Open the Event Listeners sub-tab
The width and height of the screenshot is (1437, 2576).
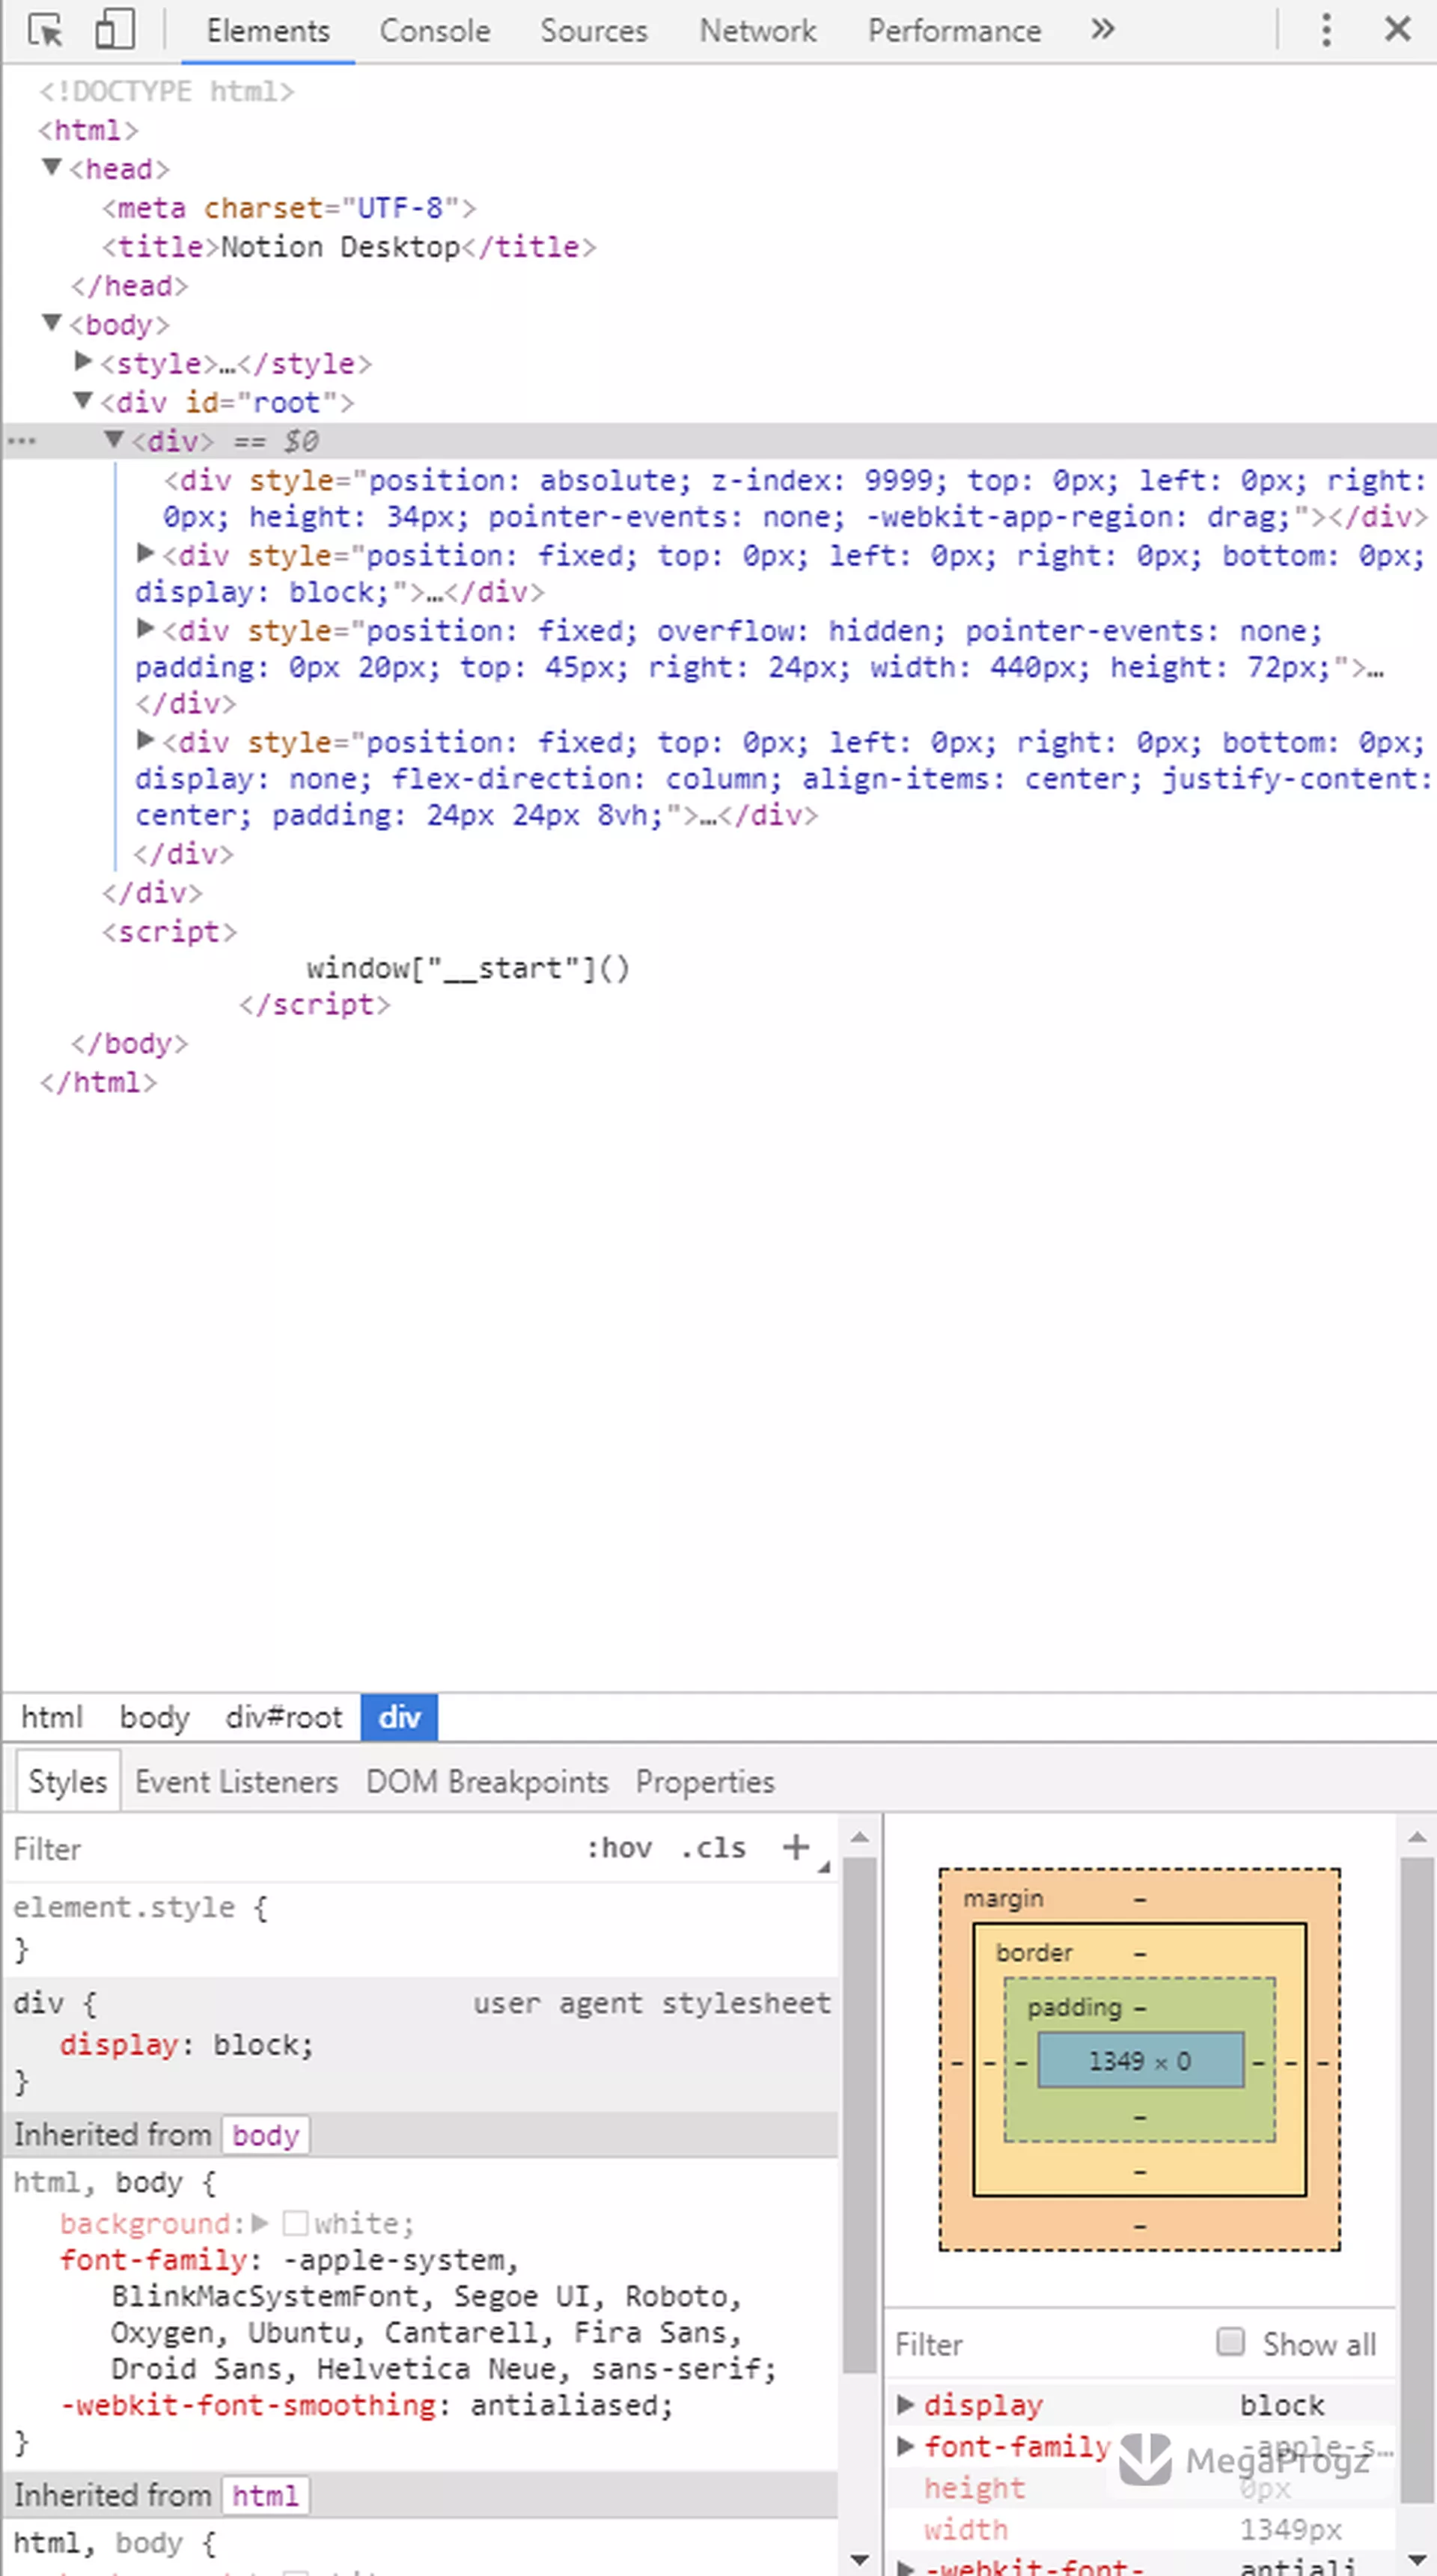click(237, 1781)
